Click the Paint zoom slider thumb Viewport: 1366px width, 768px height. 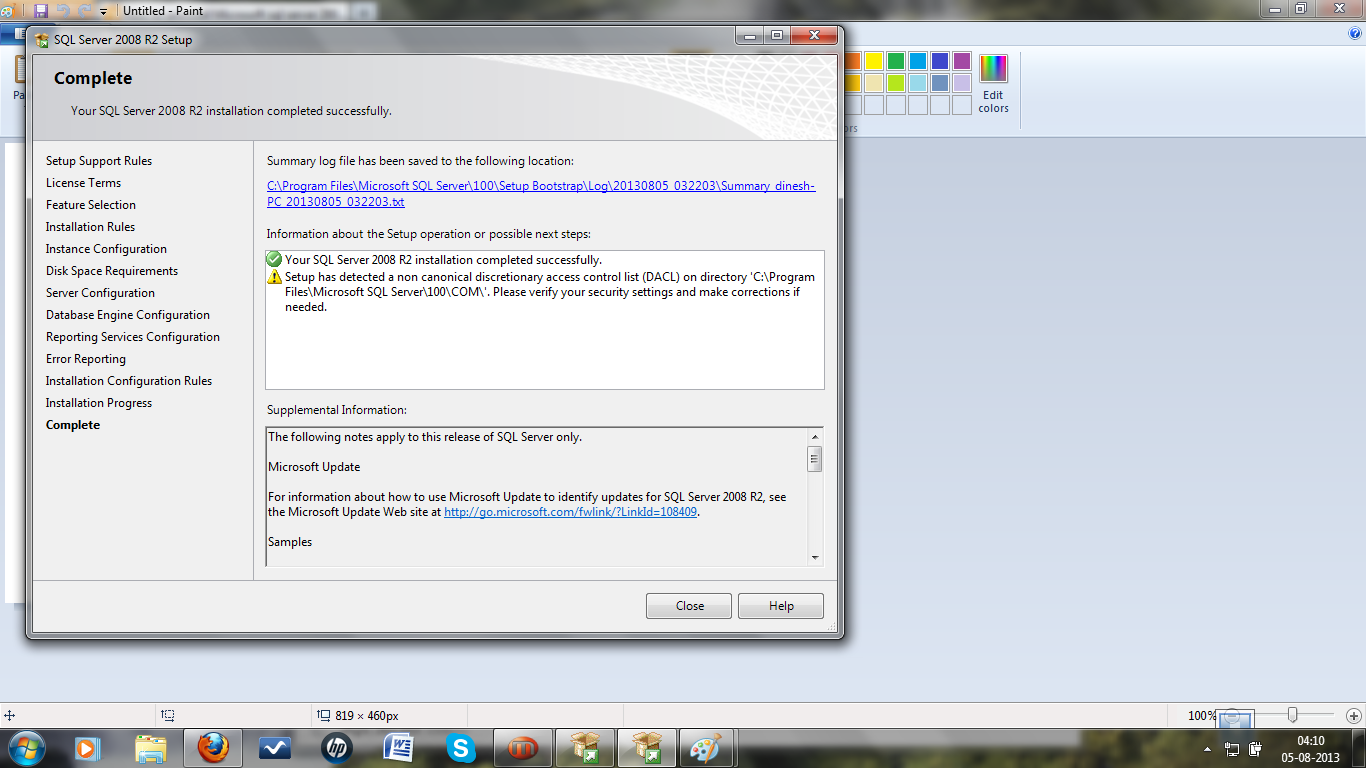[1293, 715]
